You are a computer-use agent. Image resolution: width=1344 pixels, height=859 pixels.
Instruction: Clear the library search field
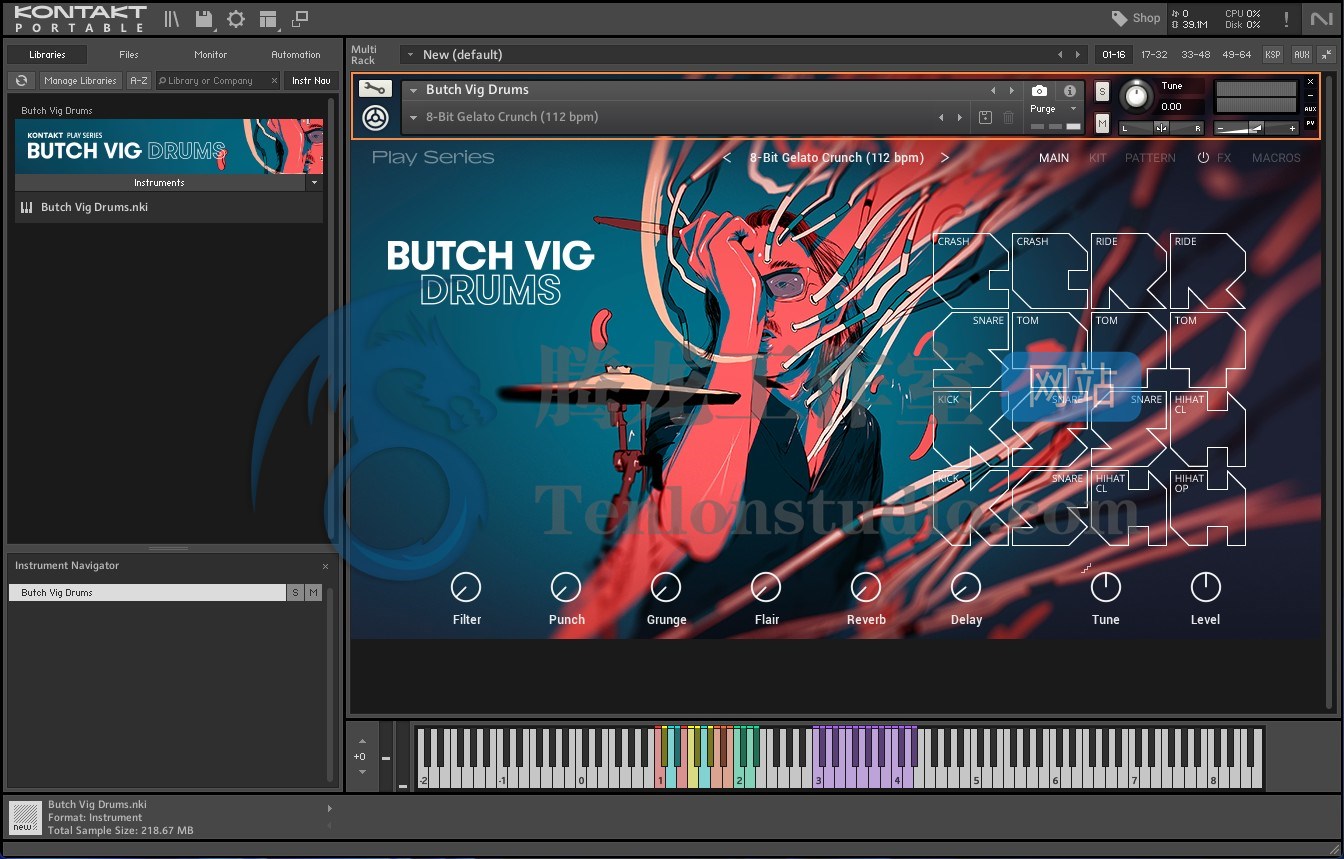coord(274,81)
